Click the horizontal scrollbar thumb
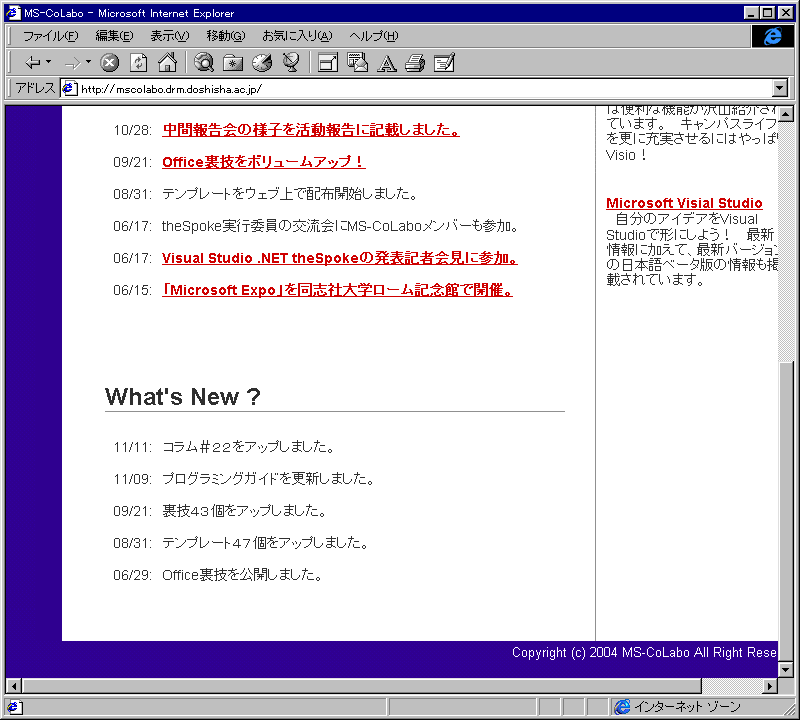 pyautogui.click(x=362, y=686)
